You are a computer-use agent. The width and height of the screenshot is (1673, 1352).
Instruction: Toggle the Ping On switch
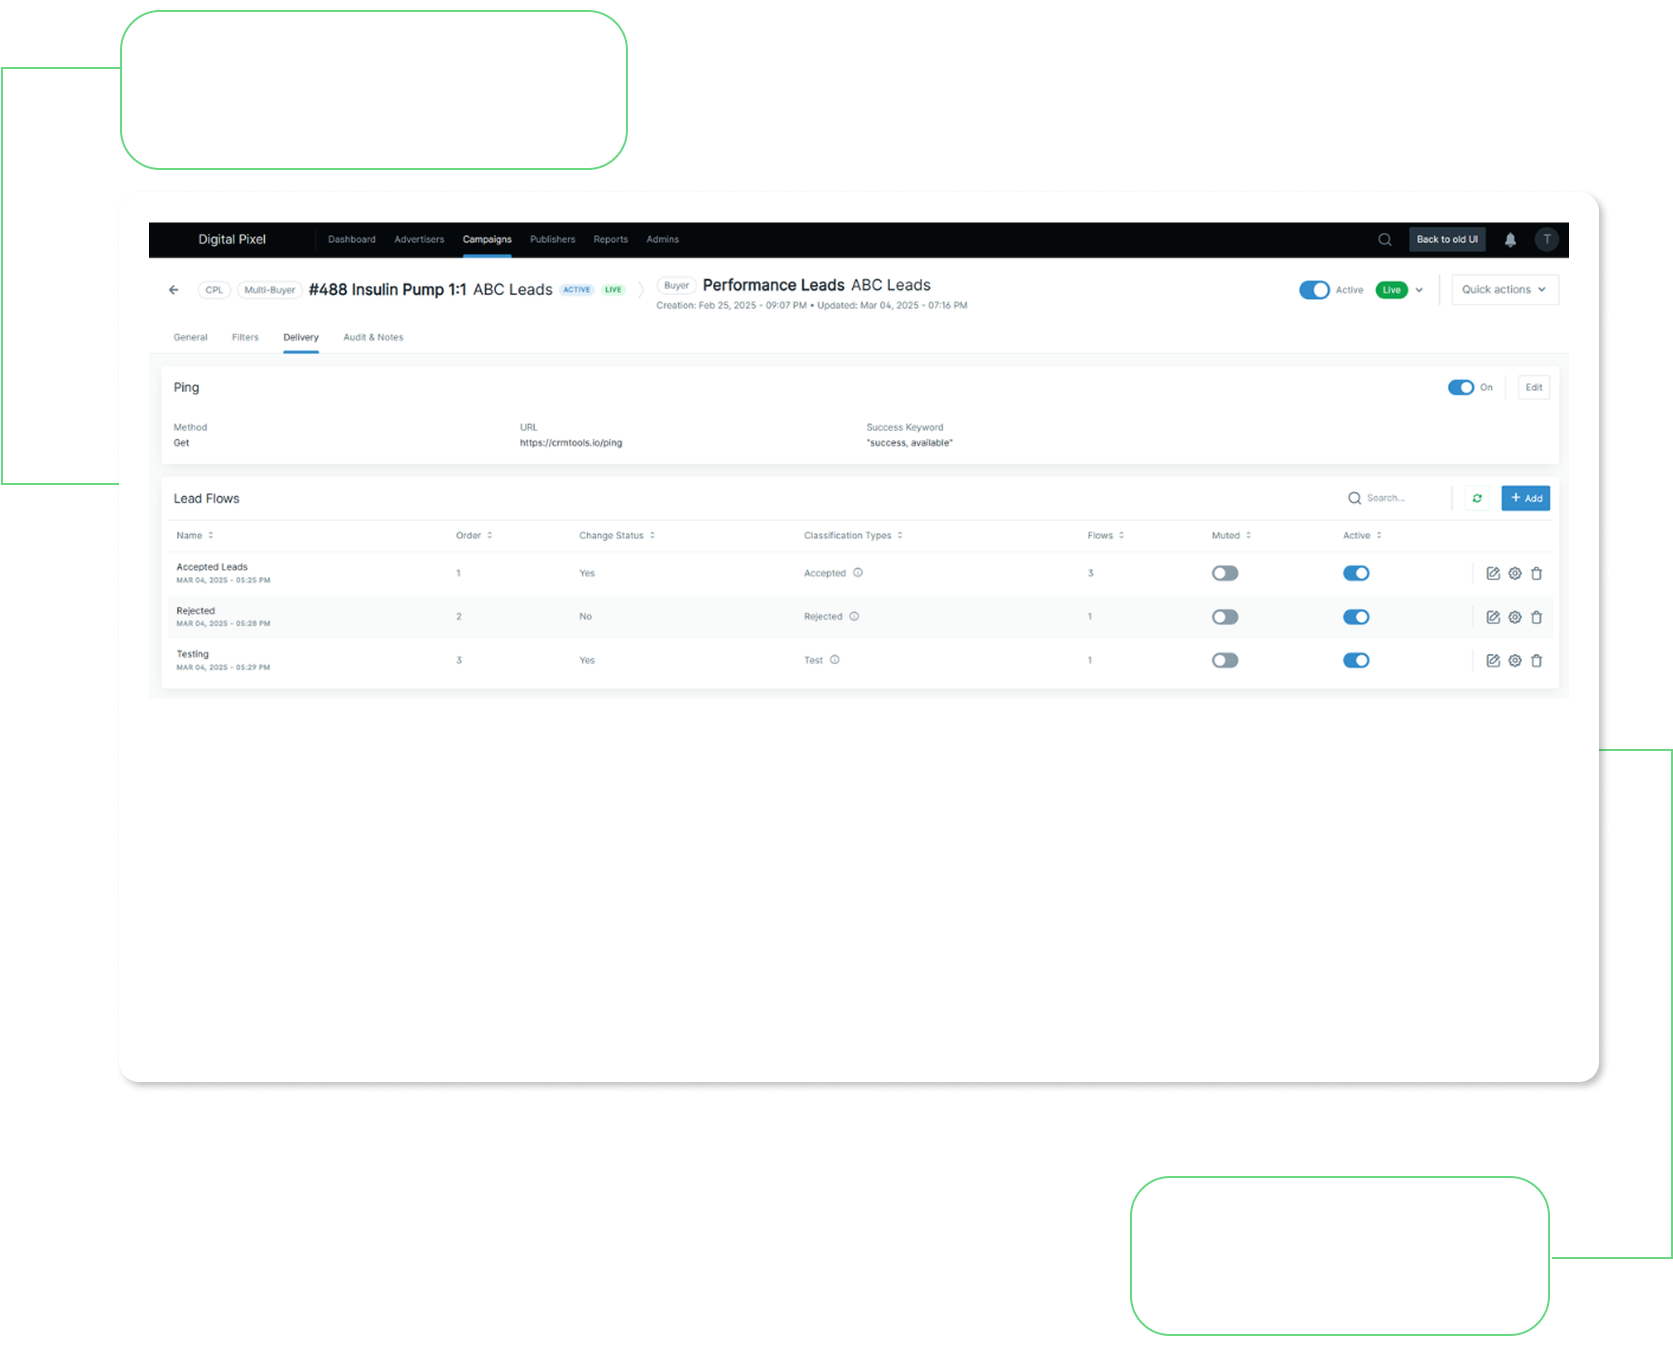[x=1461, y=387]
